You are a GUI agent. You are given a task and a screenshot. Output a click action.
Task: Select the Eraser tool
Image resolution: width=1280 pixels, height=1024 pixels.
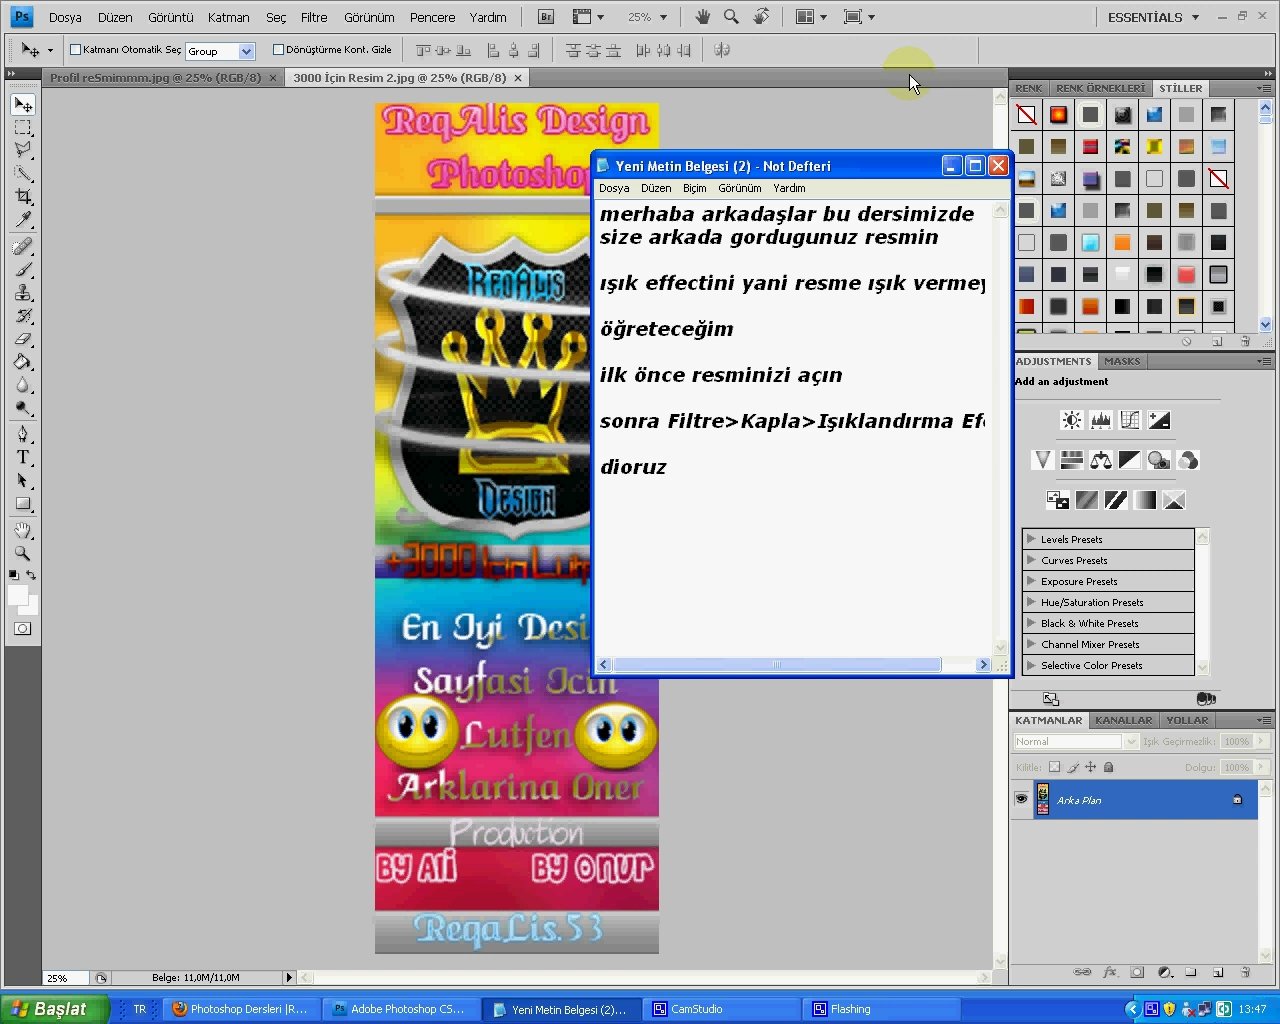click(x=23, y=339)
